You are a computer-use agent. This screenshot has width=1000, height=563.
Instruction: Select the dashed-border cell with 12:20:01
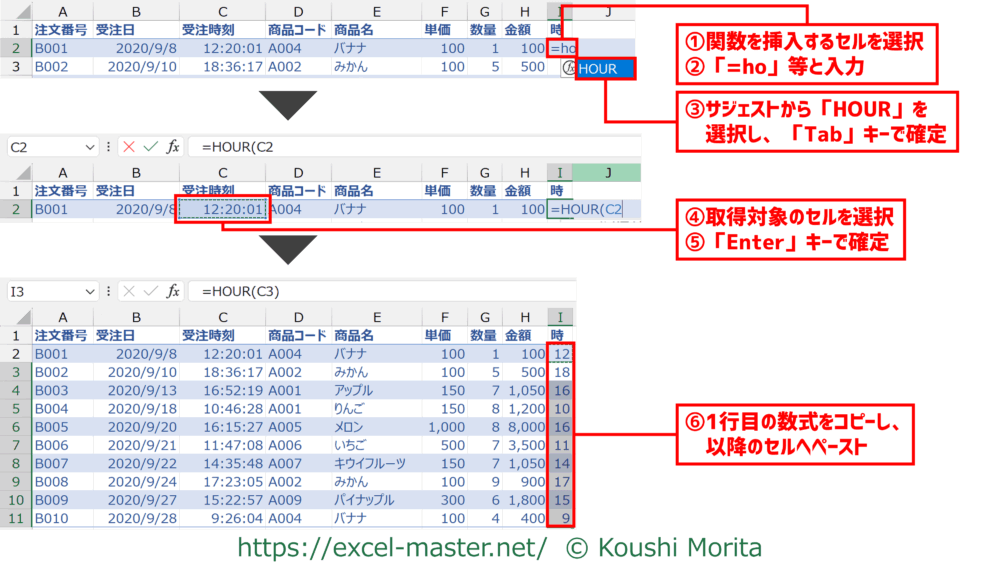(222, 209)
